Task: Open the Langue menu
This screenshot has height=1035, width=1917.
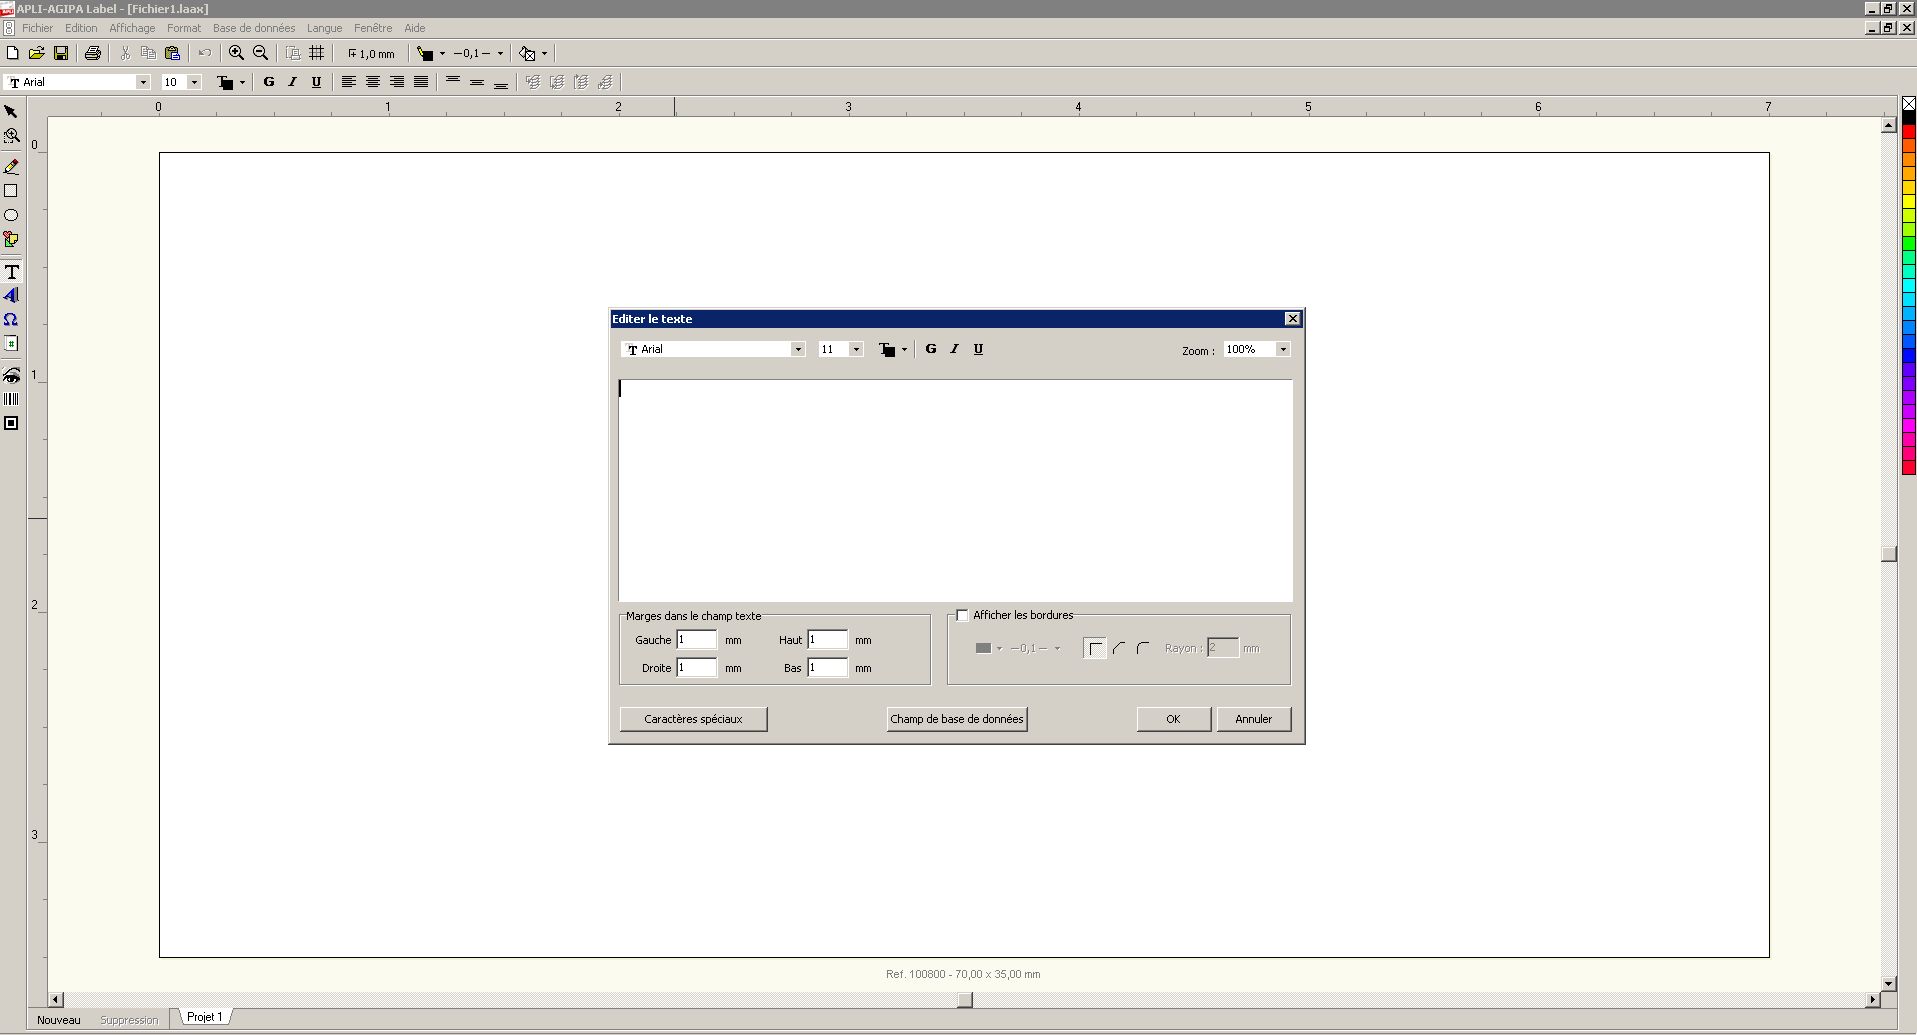Action: tap(324, 28)
